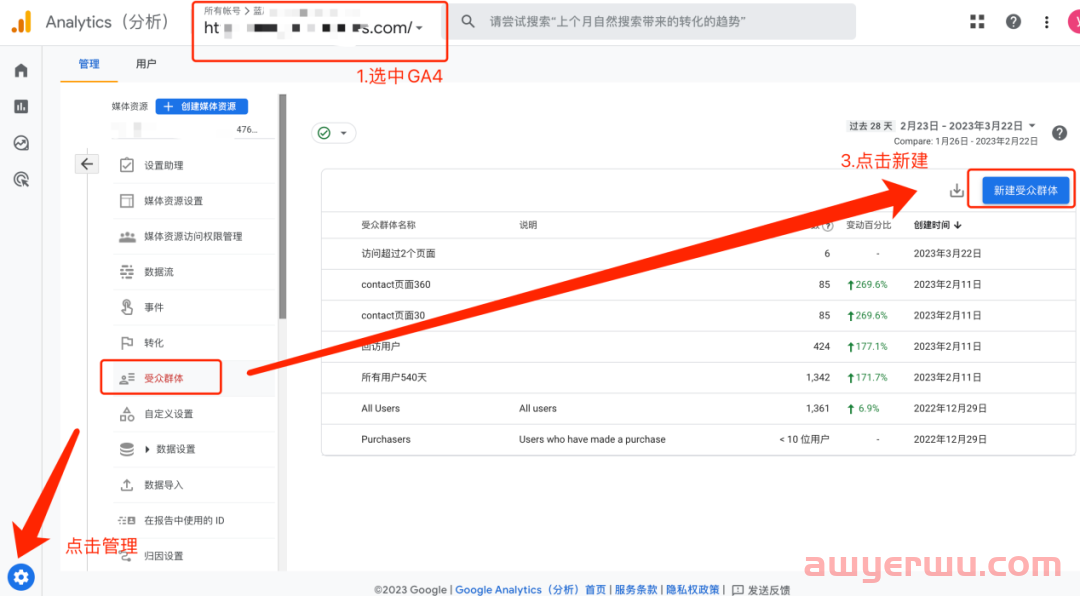Expand the date range 2月23日 - 2023年3月22日 picker
This screenshot has width=1080, height=596.
click(x=1032, y=127)
